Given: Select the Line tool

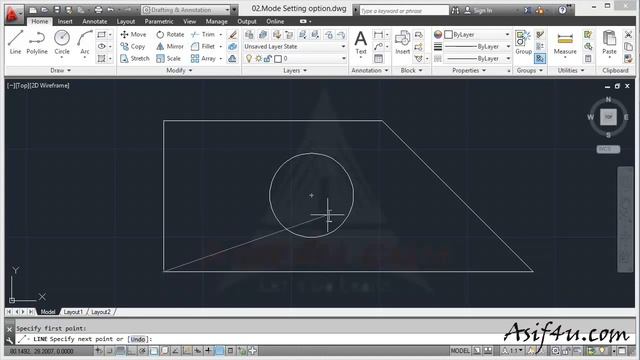Looking at the screenshot, I should 15,42.
